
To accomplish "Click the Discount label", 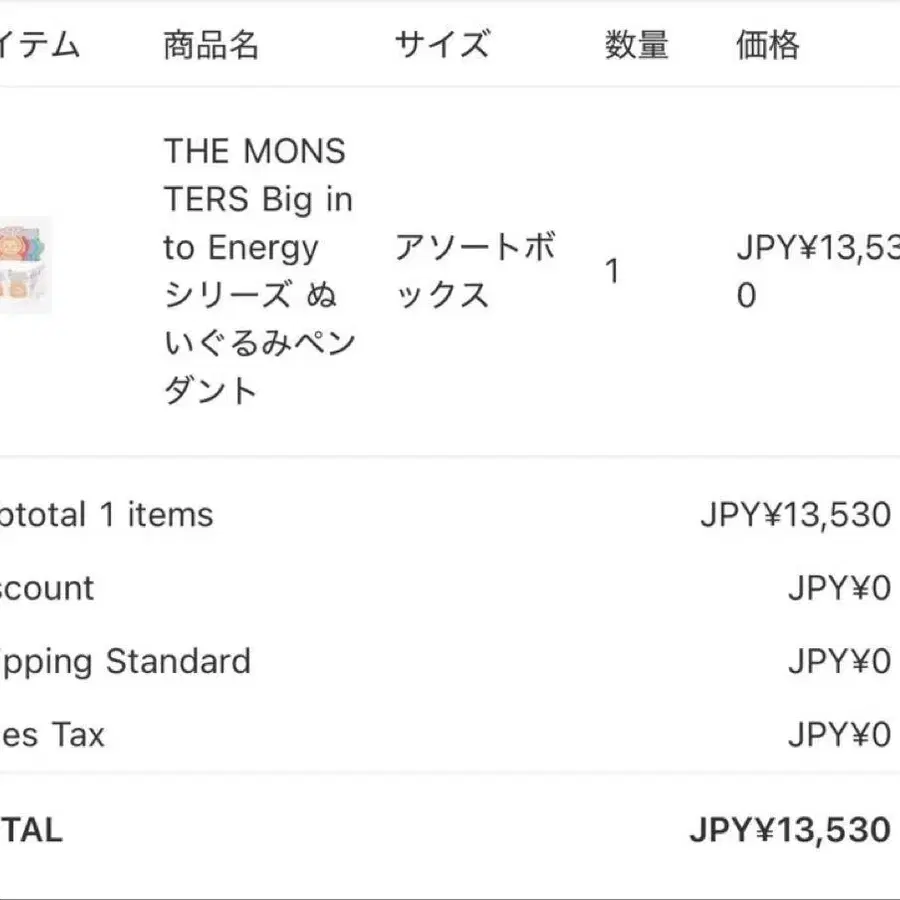I will pos(46,588).
